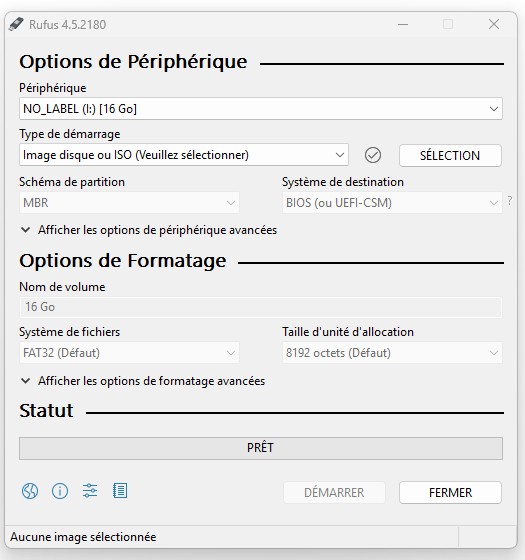Open the Type de démarrage dropdown

coord(184,155)
